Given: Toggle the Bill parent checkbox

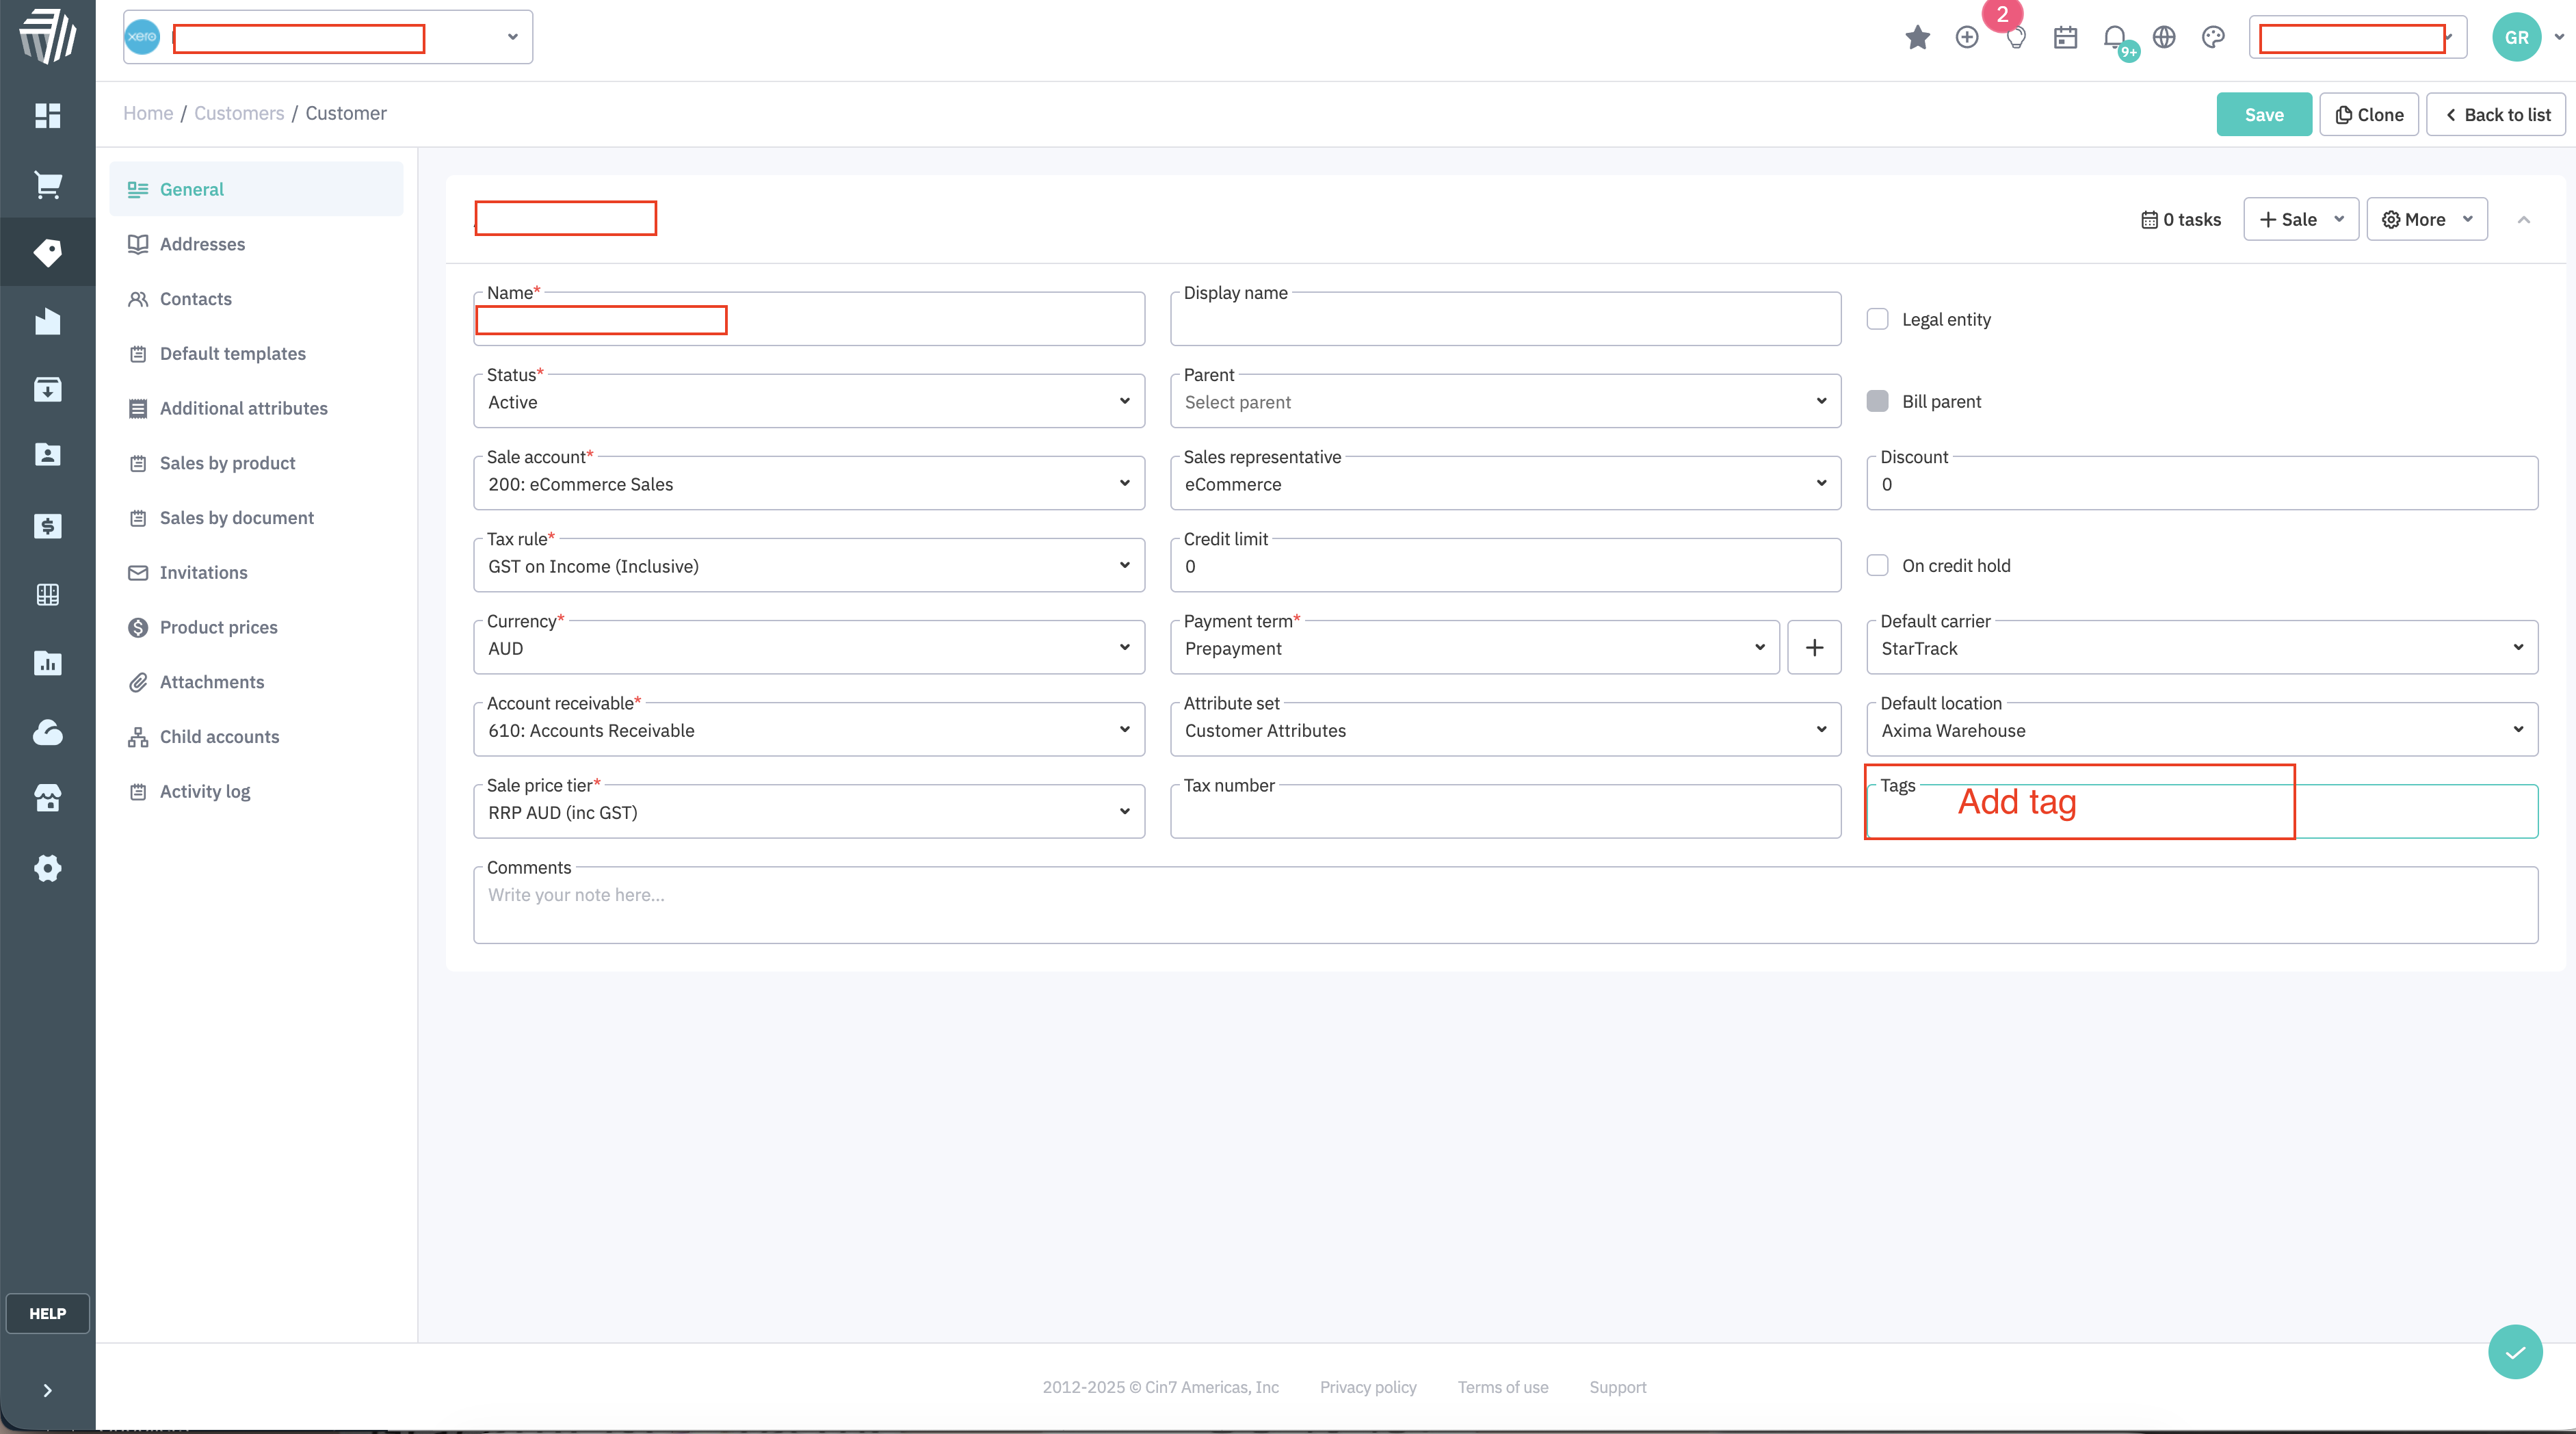Looking at the screenshot, I should tap(1877, 401).
